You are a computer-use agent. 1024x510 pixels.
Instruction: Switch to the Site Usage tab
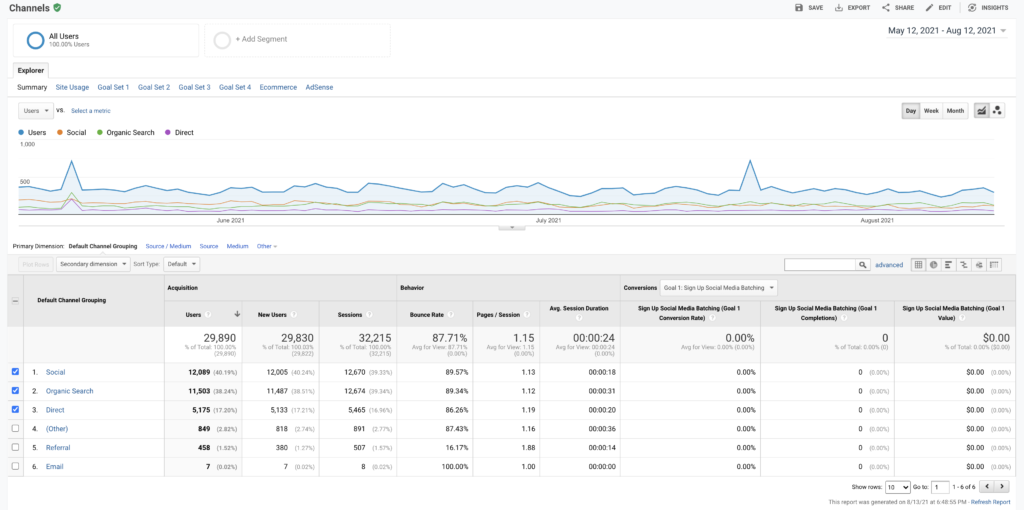pos(72,87)
